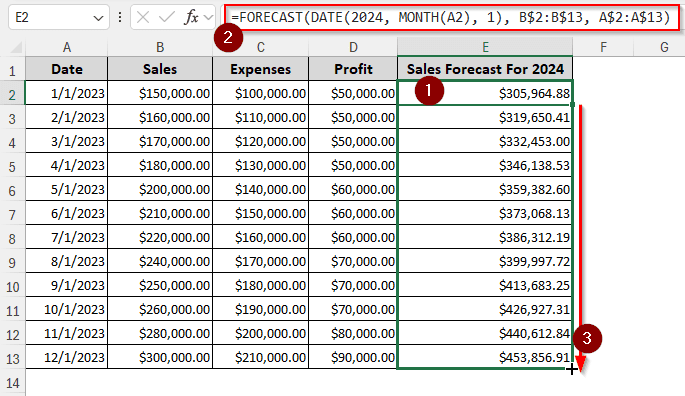Expand the dropdown arrow beside fx
The width and height of the screenshot is (685, 396).
click(x=209, y=17)
